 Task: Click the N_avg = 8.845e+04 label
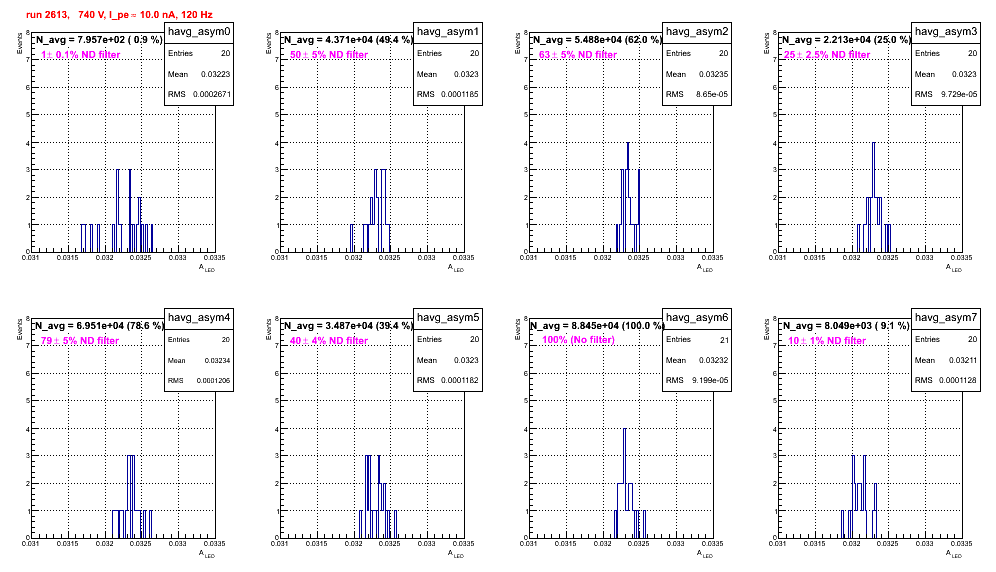[597, 325]
